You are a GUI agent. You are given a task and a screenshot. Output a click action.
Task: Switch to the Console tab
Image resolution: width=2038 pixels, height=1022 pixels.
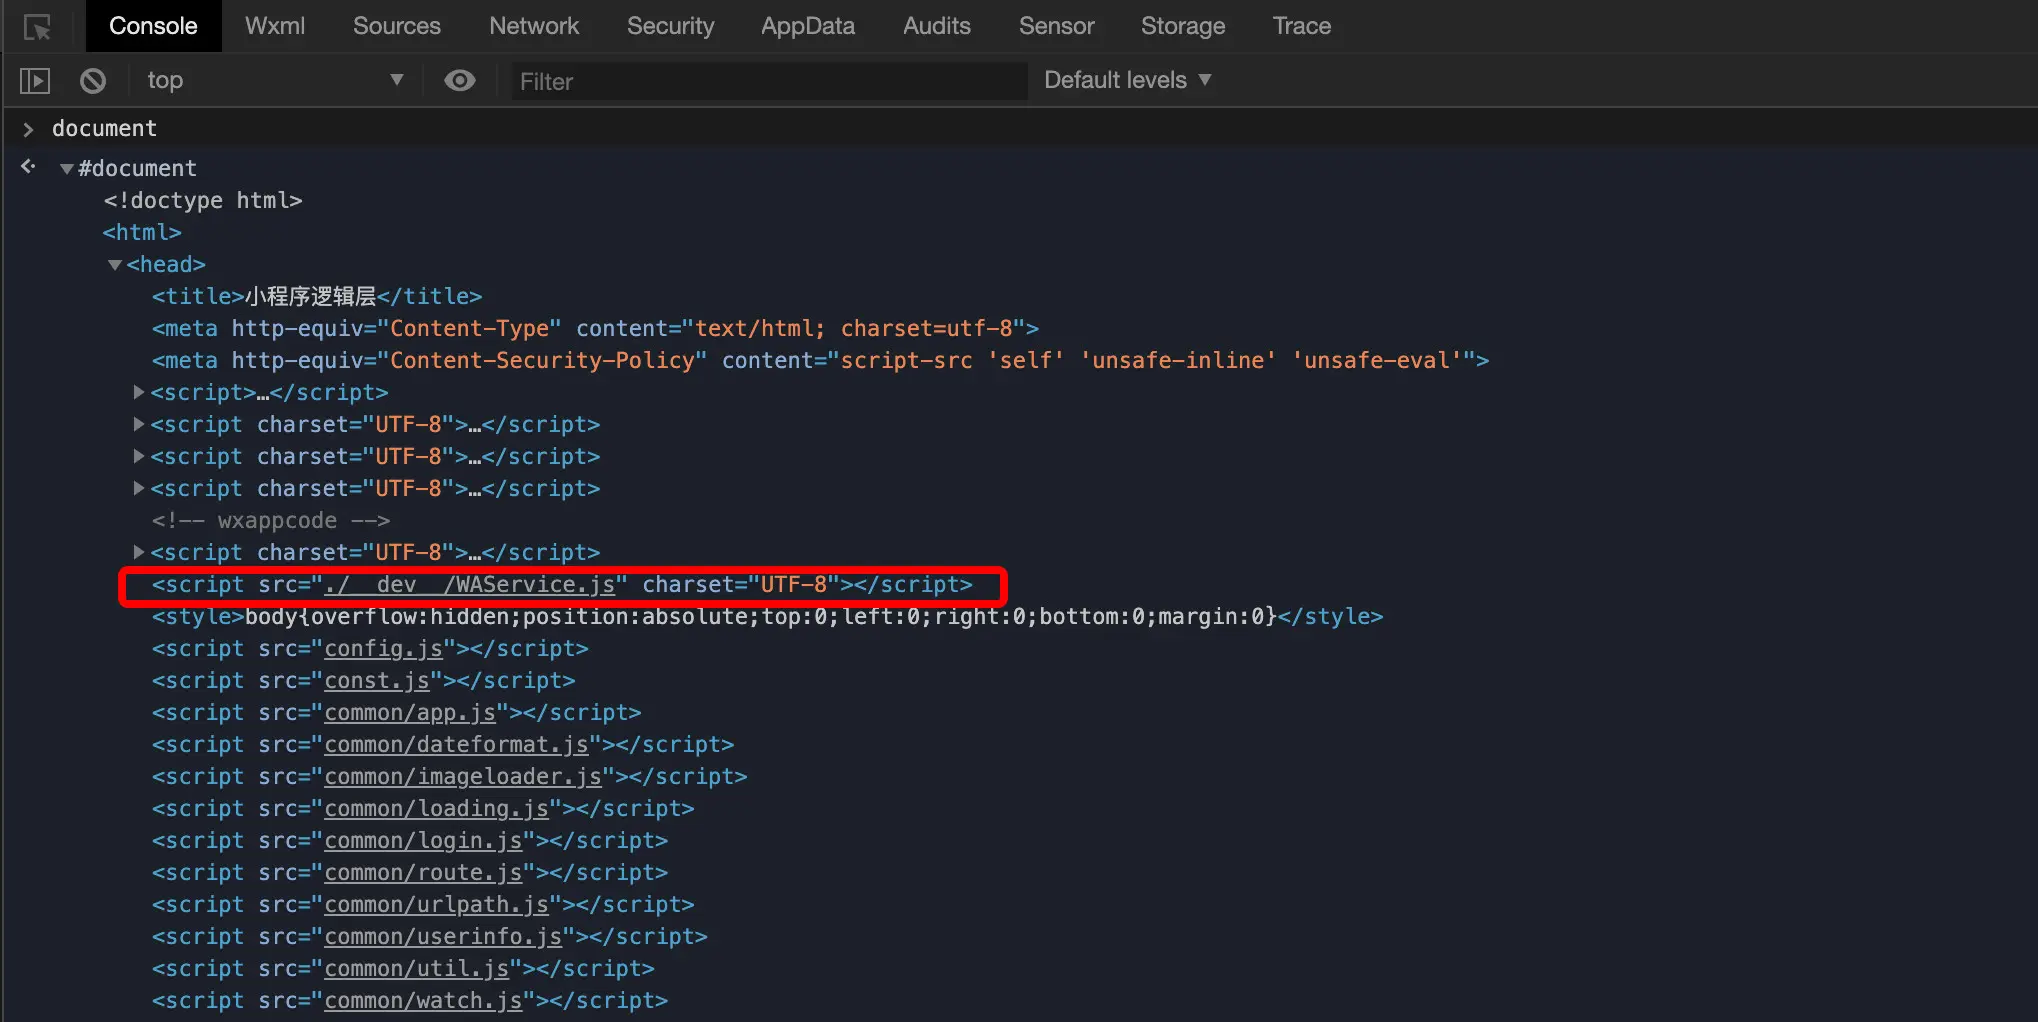[x=153, y=26]
